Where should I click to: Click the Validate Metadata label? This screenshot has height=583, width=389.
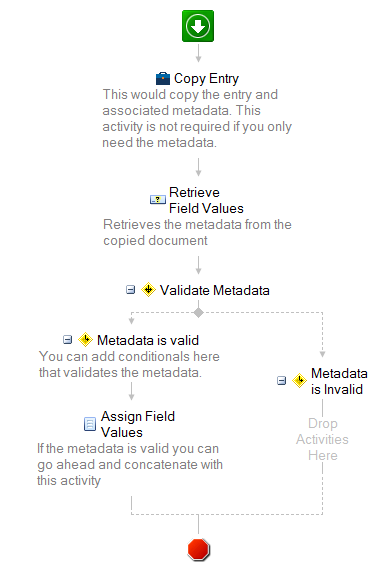tap(215, 290)
